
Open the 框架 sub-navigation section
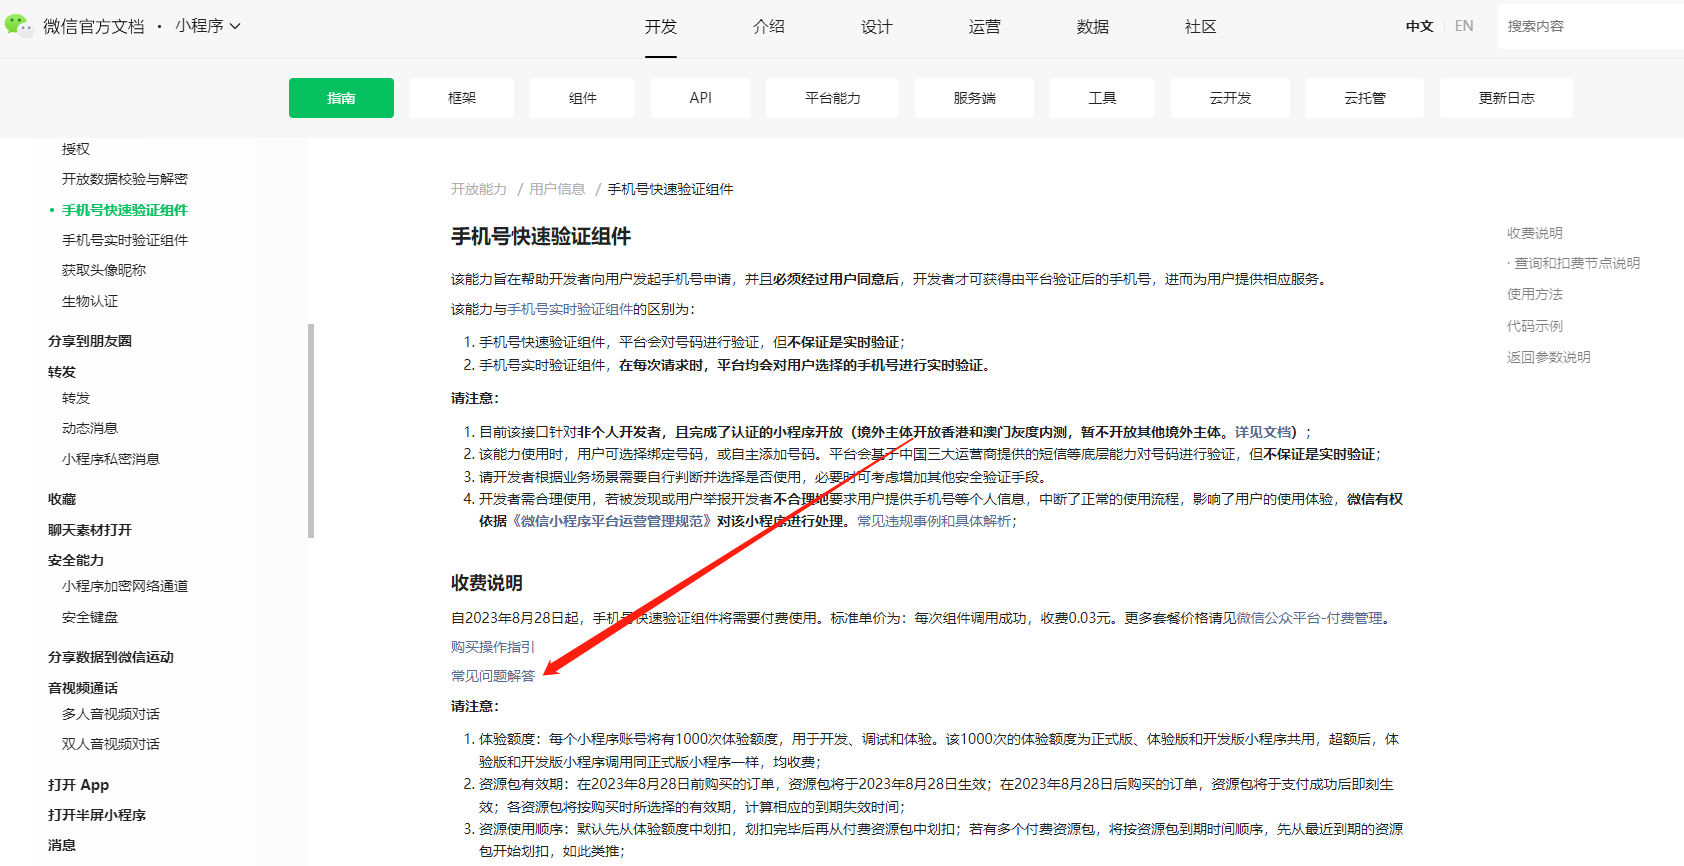[x=462, y=98]
